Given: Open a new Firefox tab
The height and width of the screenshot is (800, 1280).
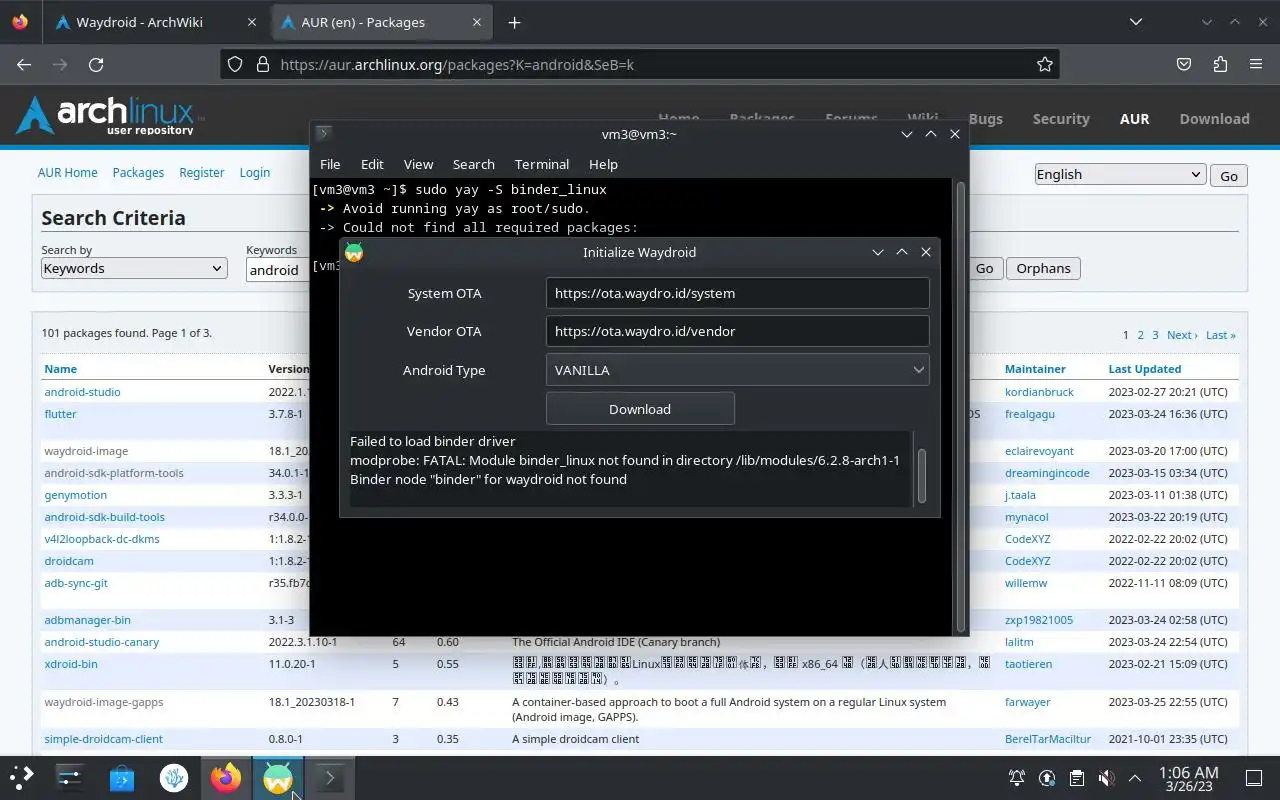Looking at the screenshot, I should (x=514, y=22).
